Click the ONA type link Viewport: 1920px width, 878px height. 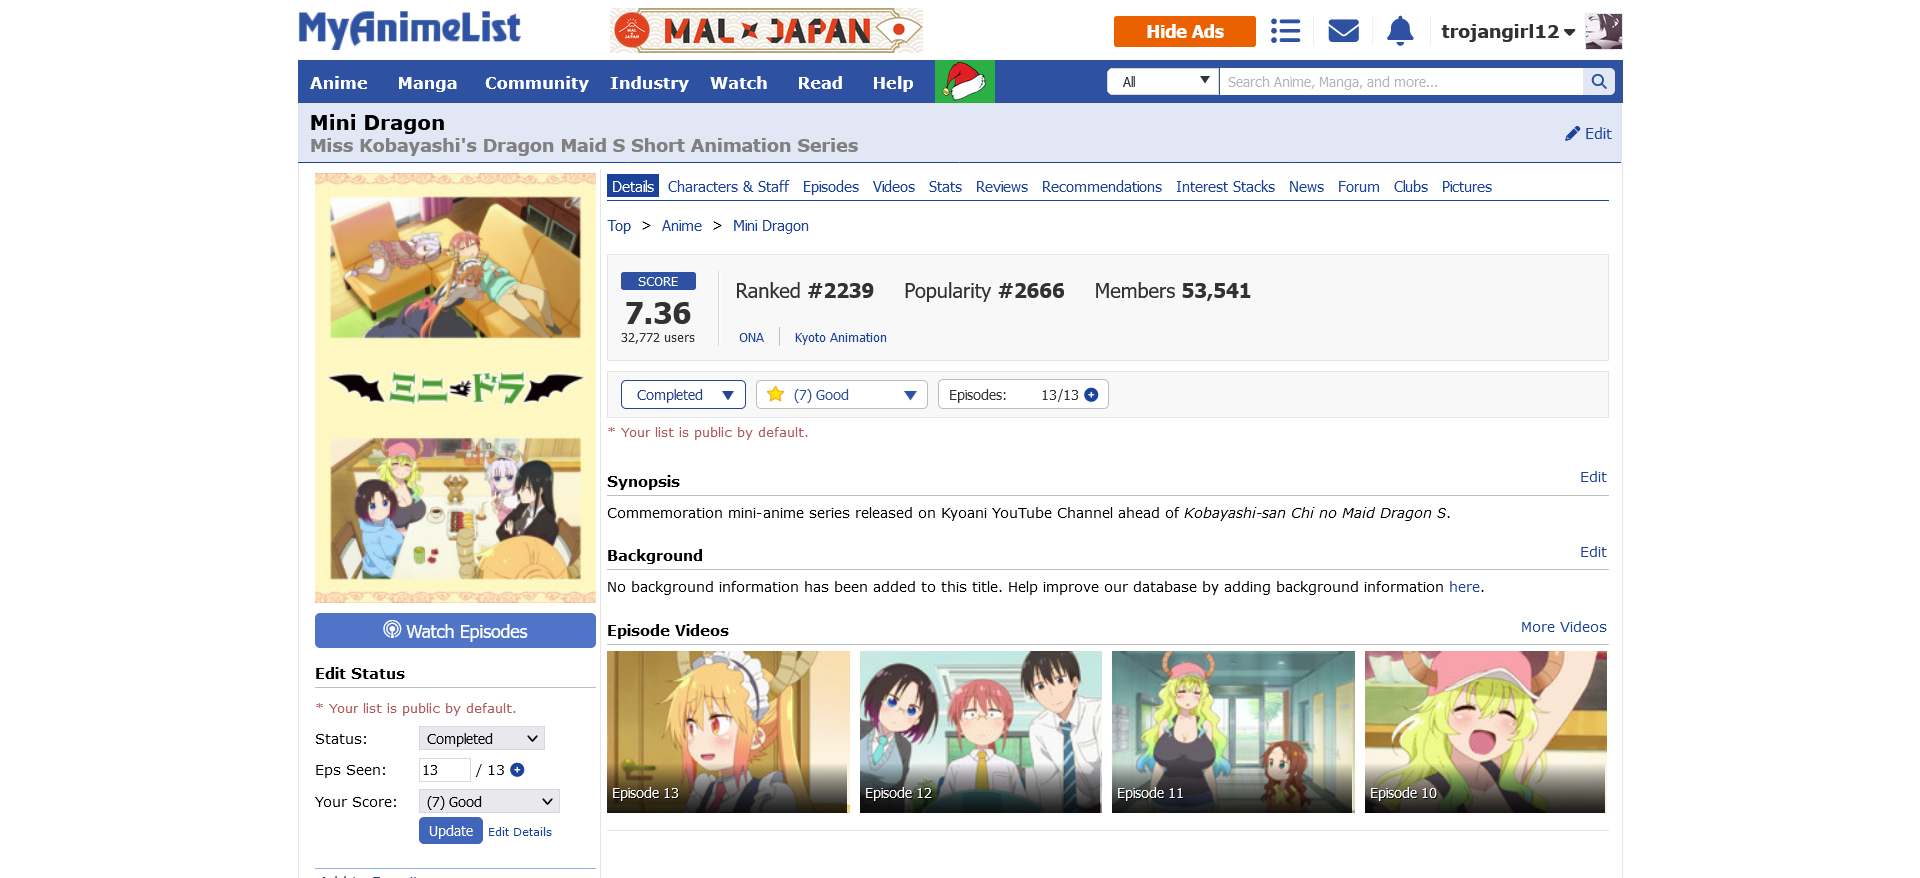[752, 338]
